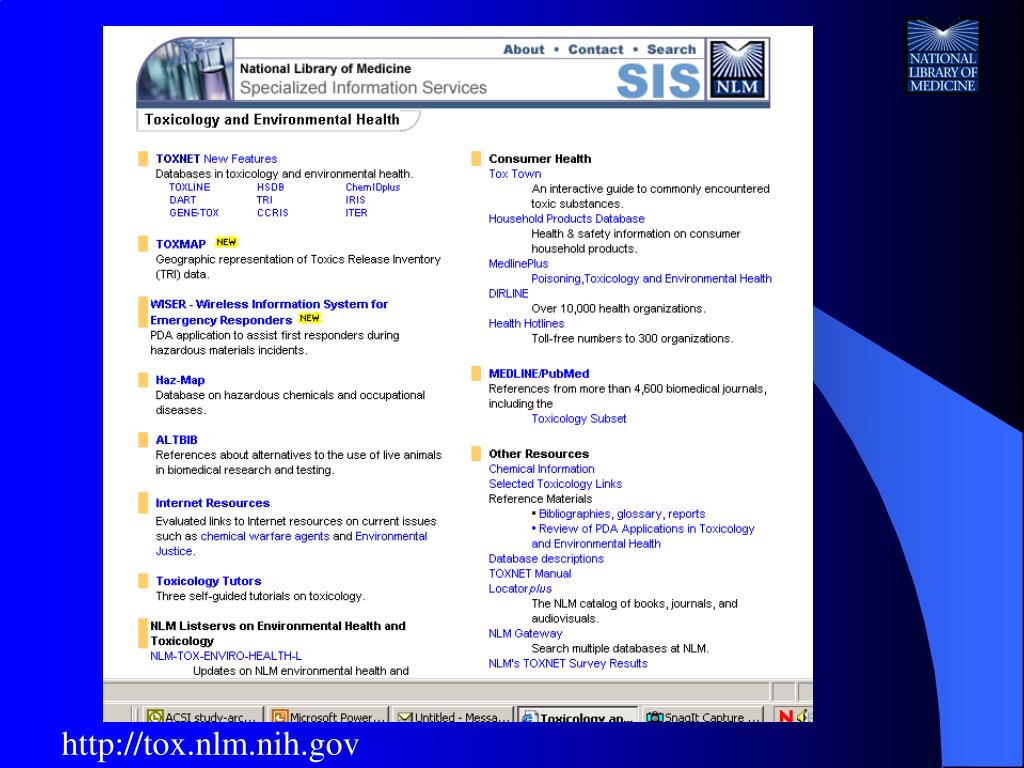Viewport: 1024px width, 768px height.
Task: Follow the chemical warfare agents link
Action: (x=264, y=536)
